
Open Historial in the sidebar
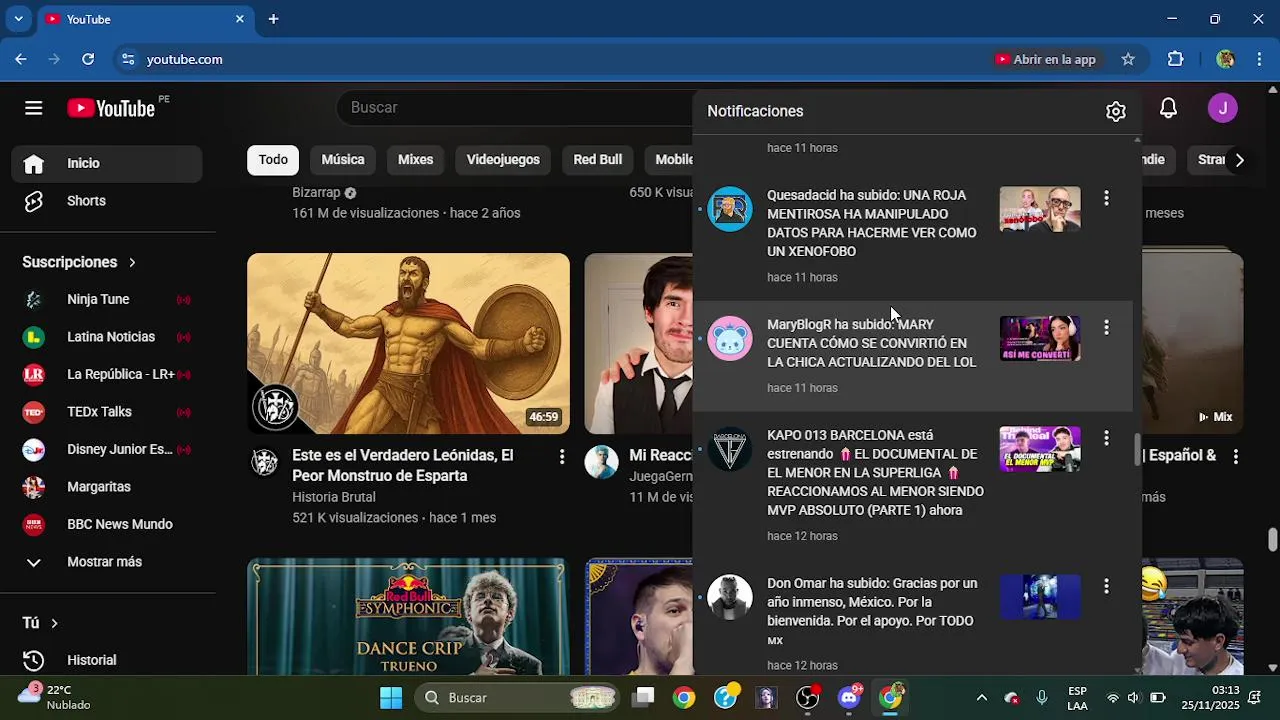[108, 660]
